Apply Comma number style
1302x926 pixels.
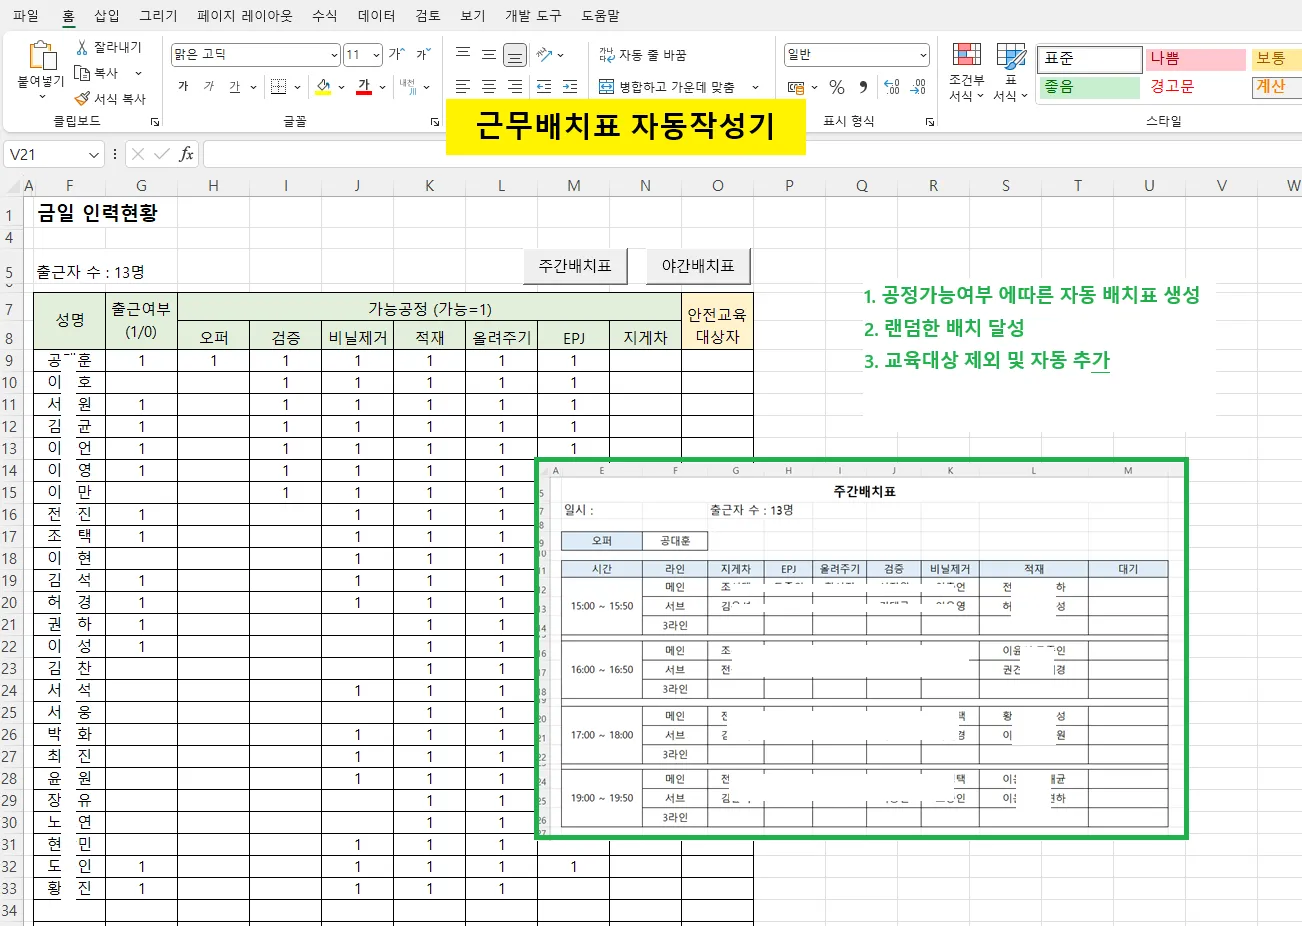tap(863, 87)
